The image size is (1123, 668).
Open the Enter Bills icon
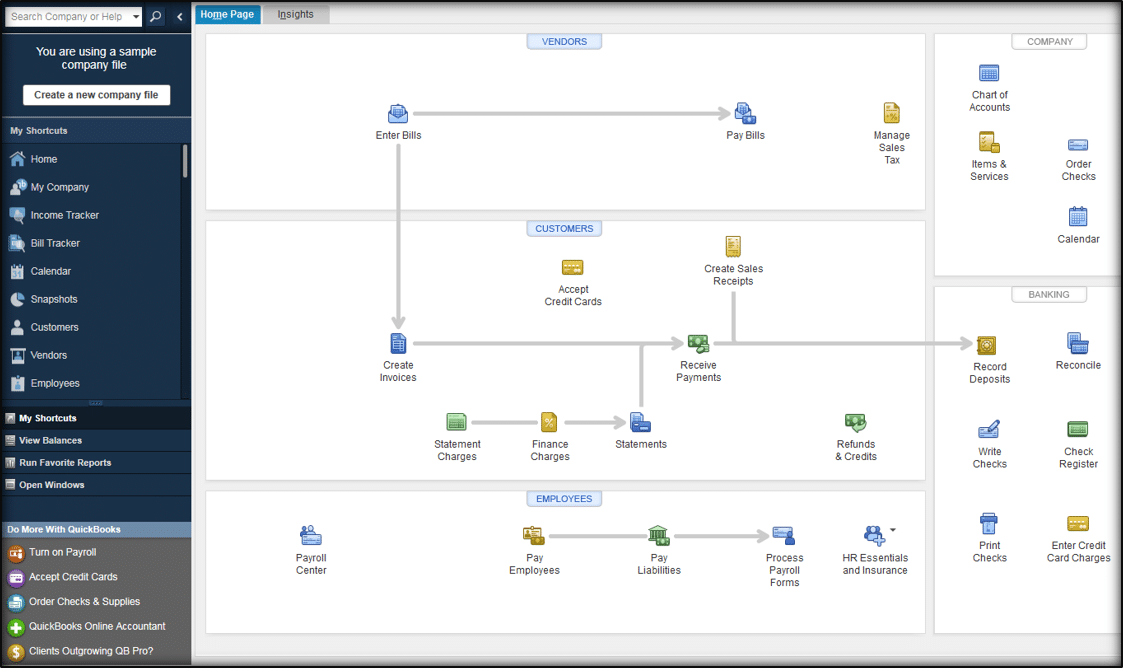coord(398,113)
